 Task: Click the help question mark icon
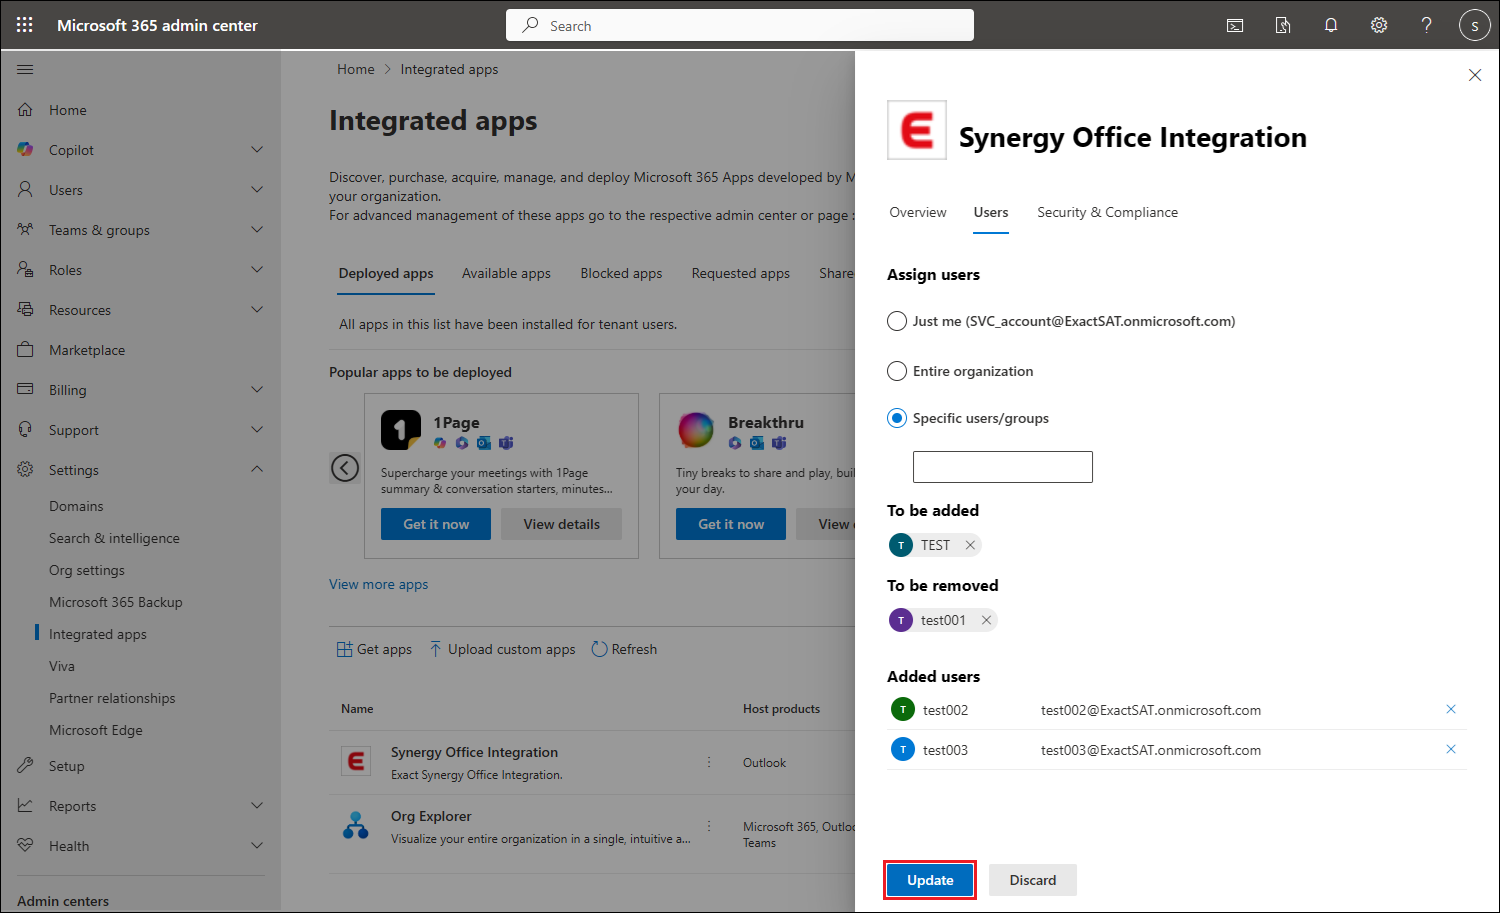[1426, 25]
